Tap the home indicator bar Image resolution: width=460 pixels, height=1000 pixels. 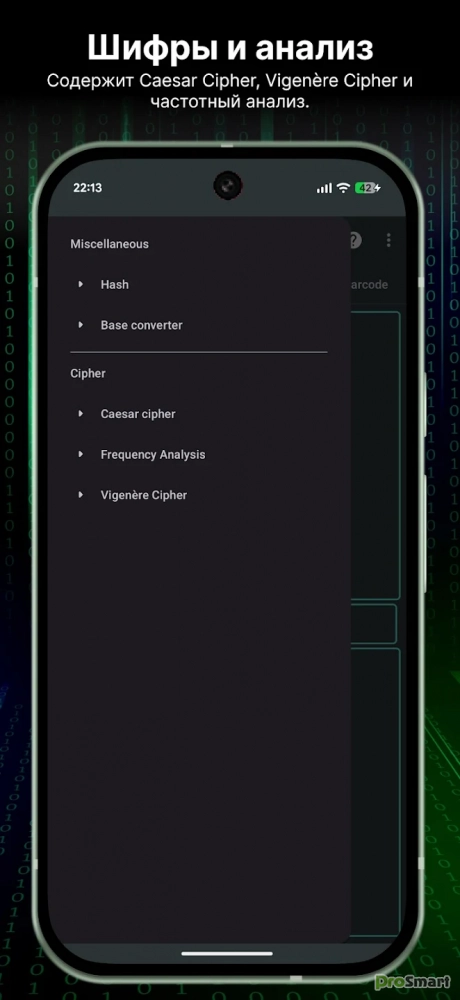[x=227, y=953]
